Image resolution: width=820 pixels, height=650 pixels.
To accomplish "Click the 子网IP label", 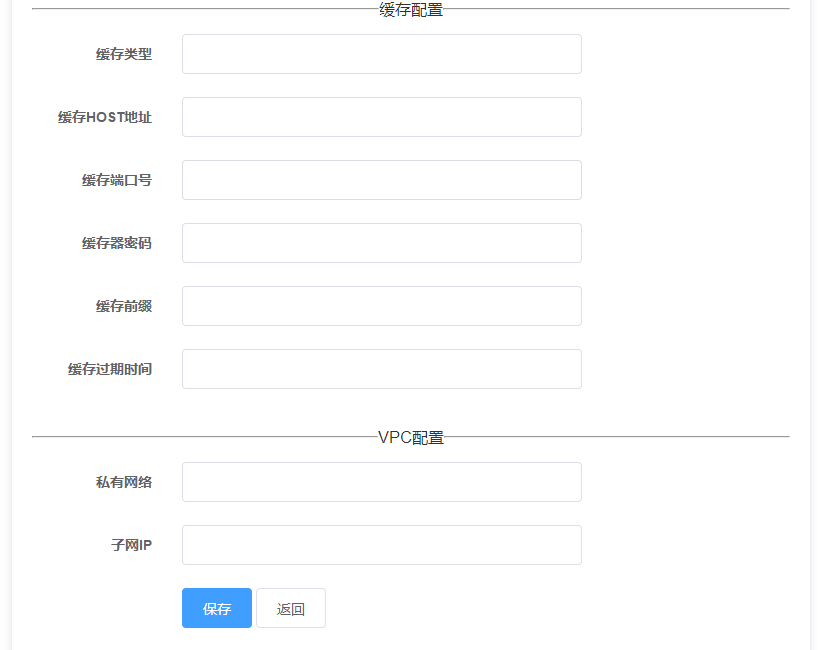I will click(x=131, y=545).
